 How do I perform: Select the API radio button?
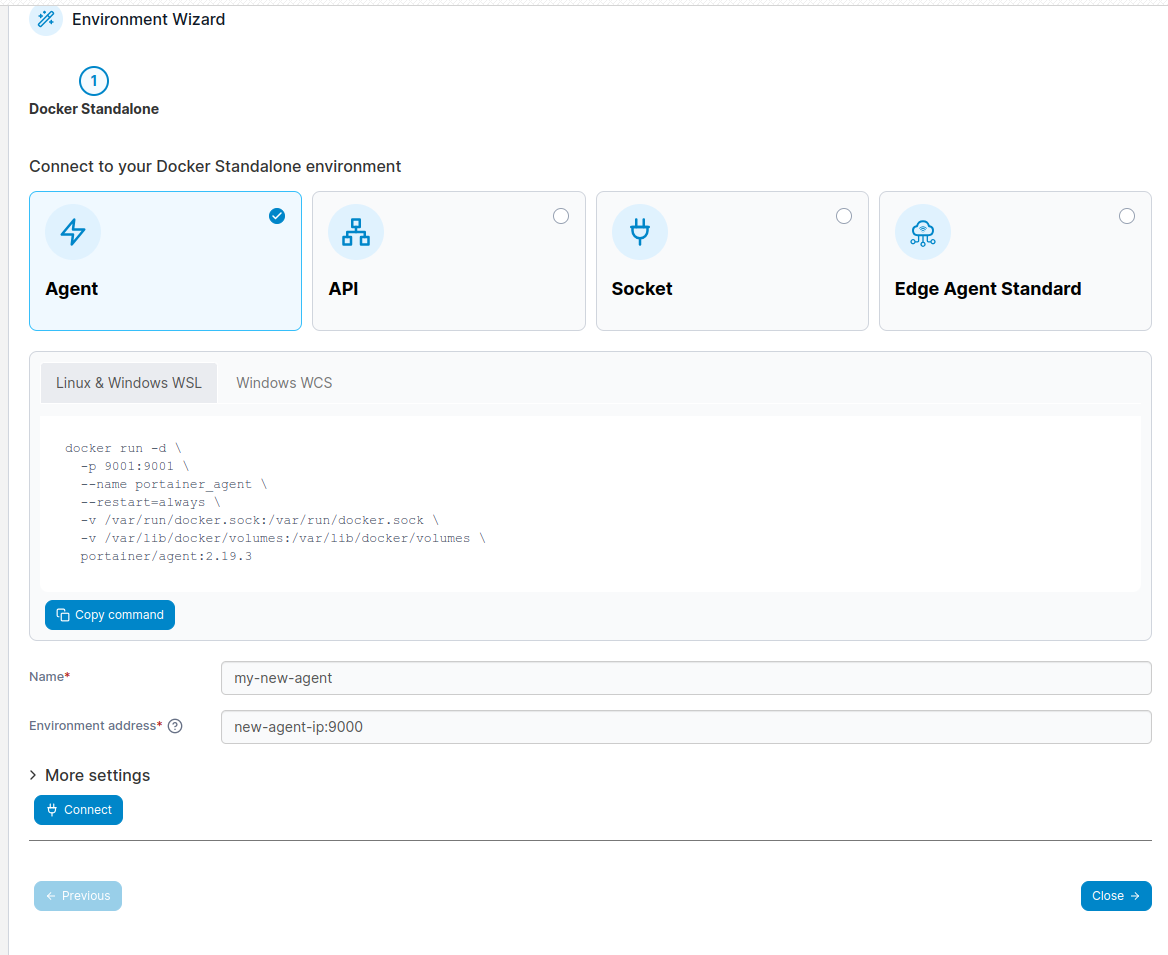(561, 216)
